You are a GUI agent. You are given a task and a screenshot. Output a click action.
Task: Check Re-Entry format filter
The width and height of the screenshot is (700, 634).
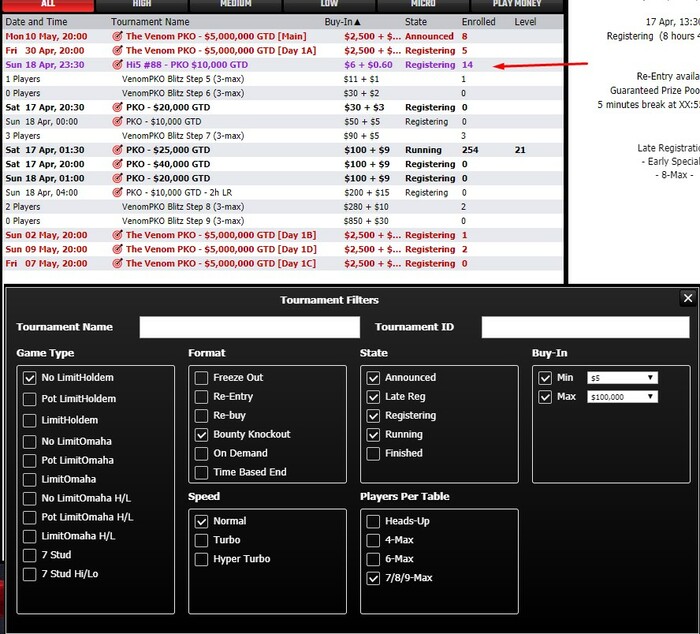point(201,396)
